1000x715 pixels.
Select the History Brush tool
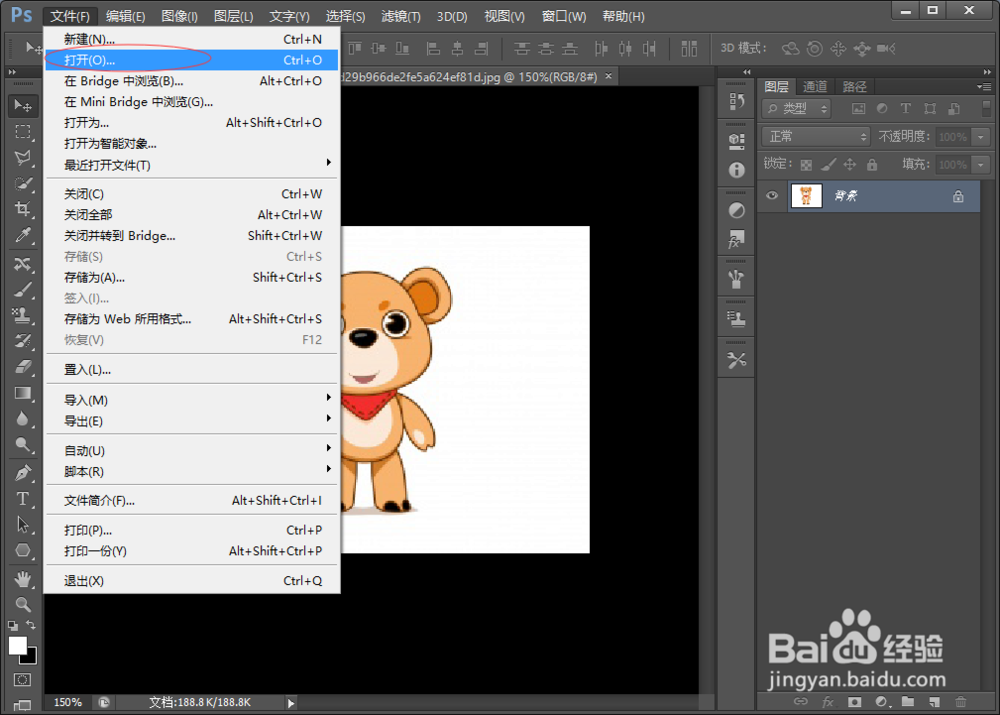23,341
